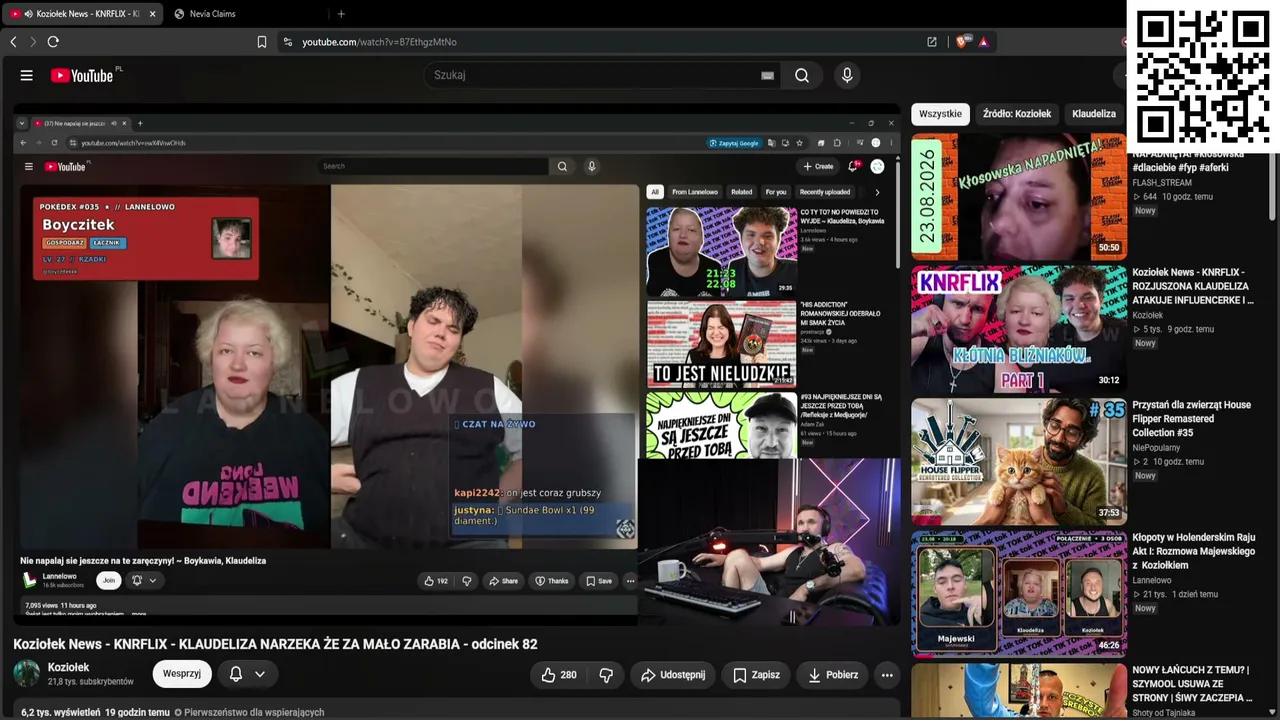Open 'NOWY ŁAŃCUCH Z TEMU?' video title

pyautogui.click(x=1192, y=683)
